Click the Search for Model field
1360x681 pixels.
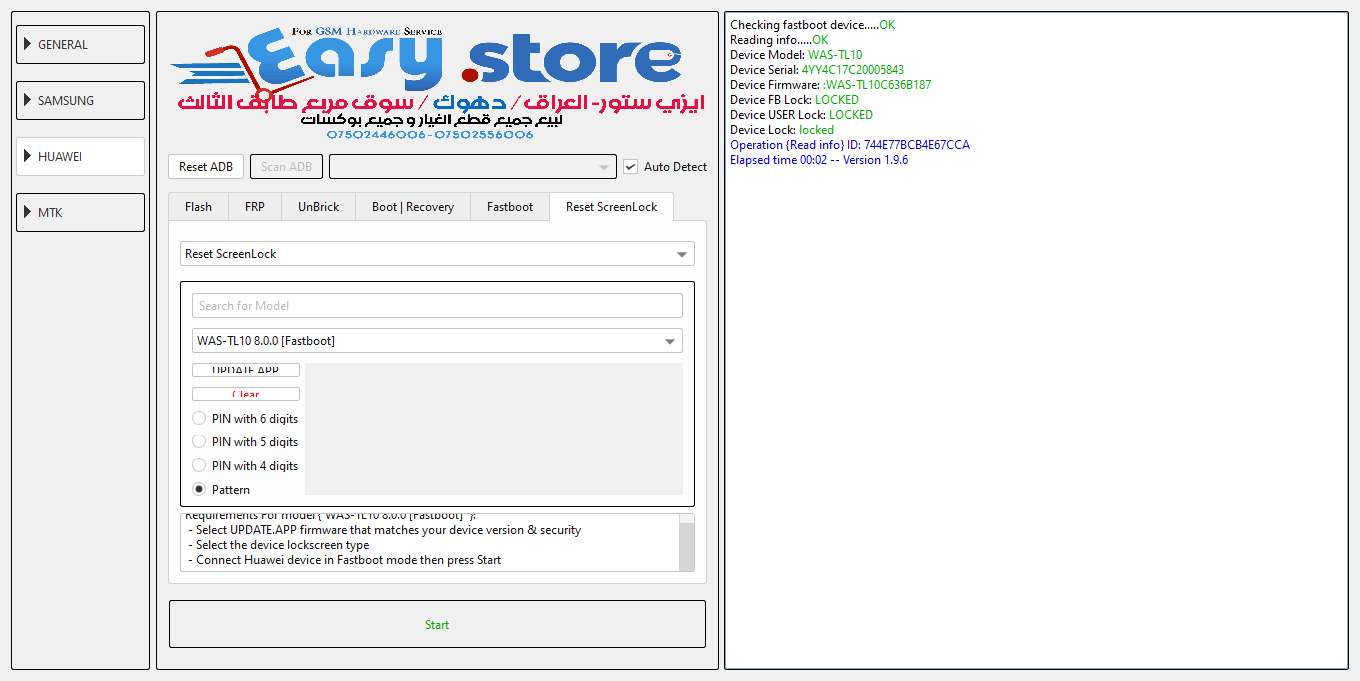(x=437, y=306)
